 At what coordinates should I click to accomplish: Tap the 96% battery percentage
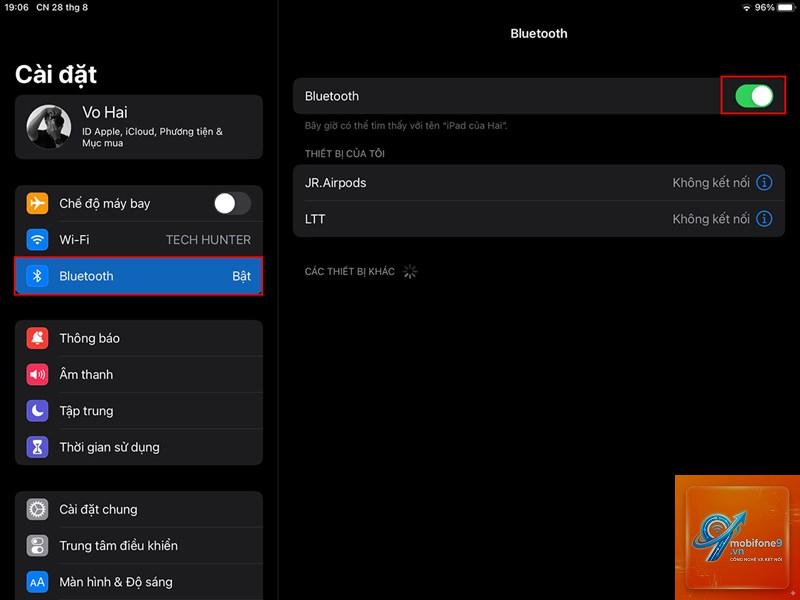(764, 8)
